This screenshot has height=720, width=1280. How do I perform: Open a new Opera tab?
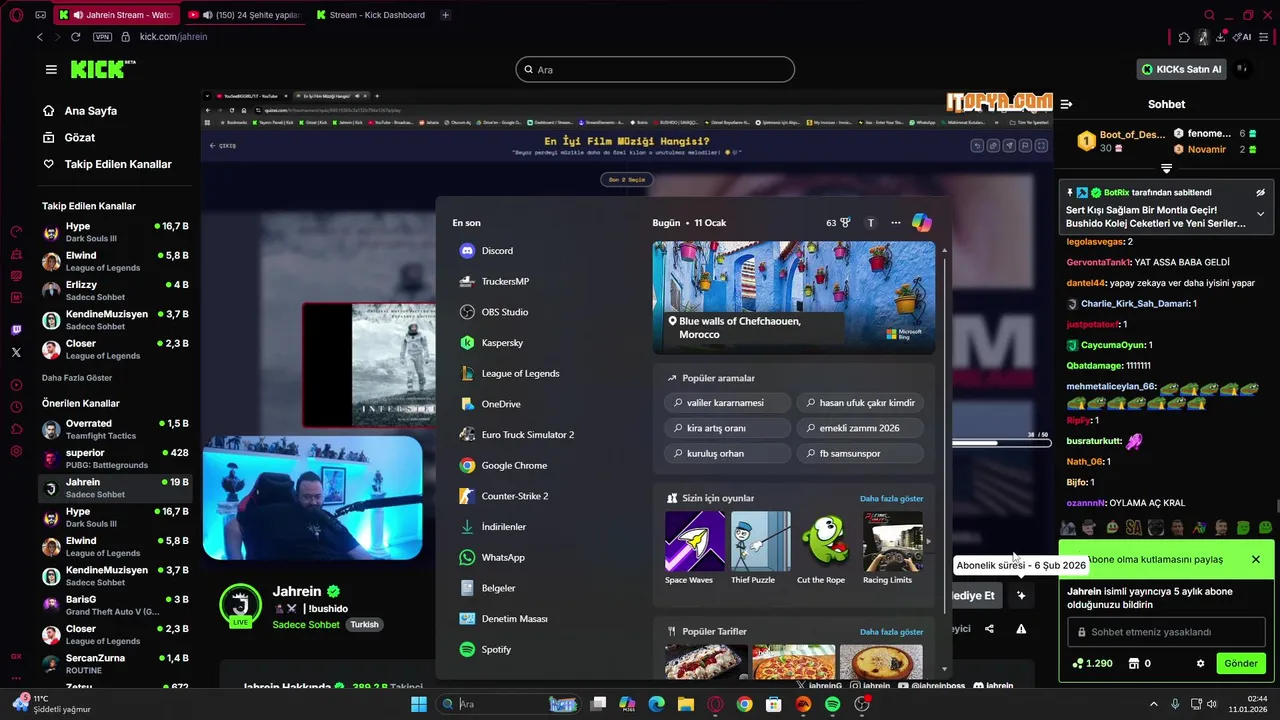click(x=445, y=15)
